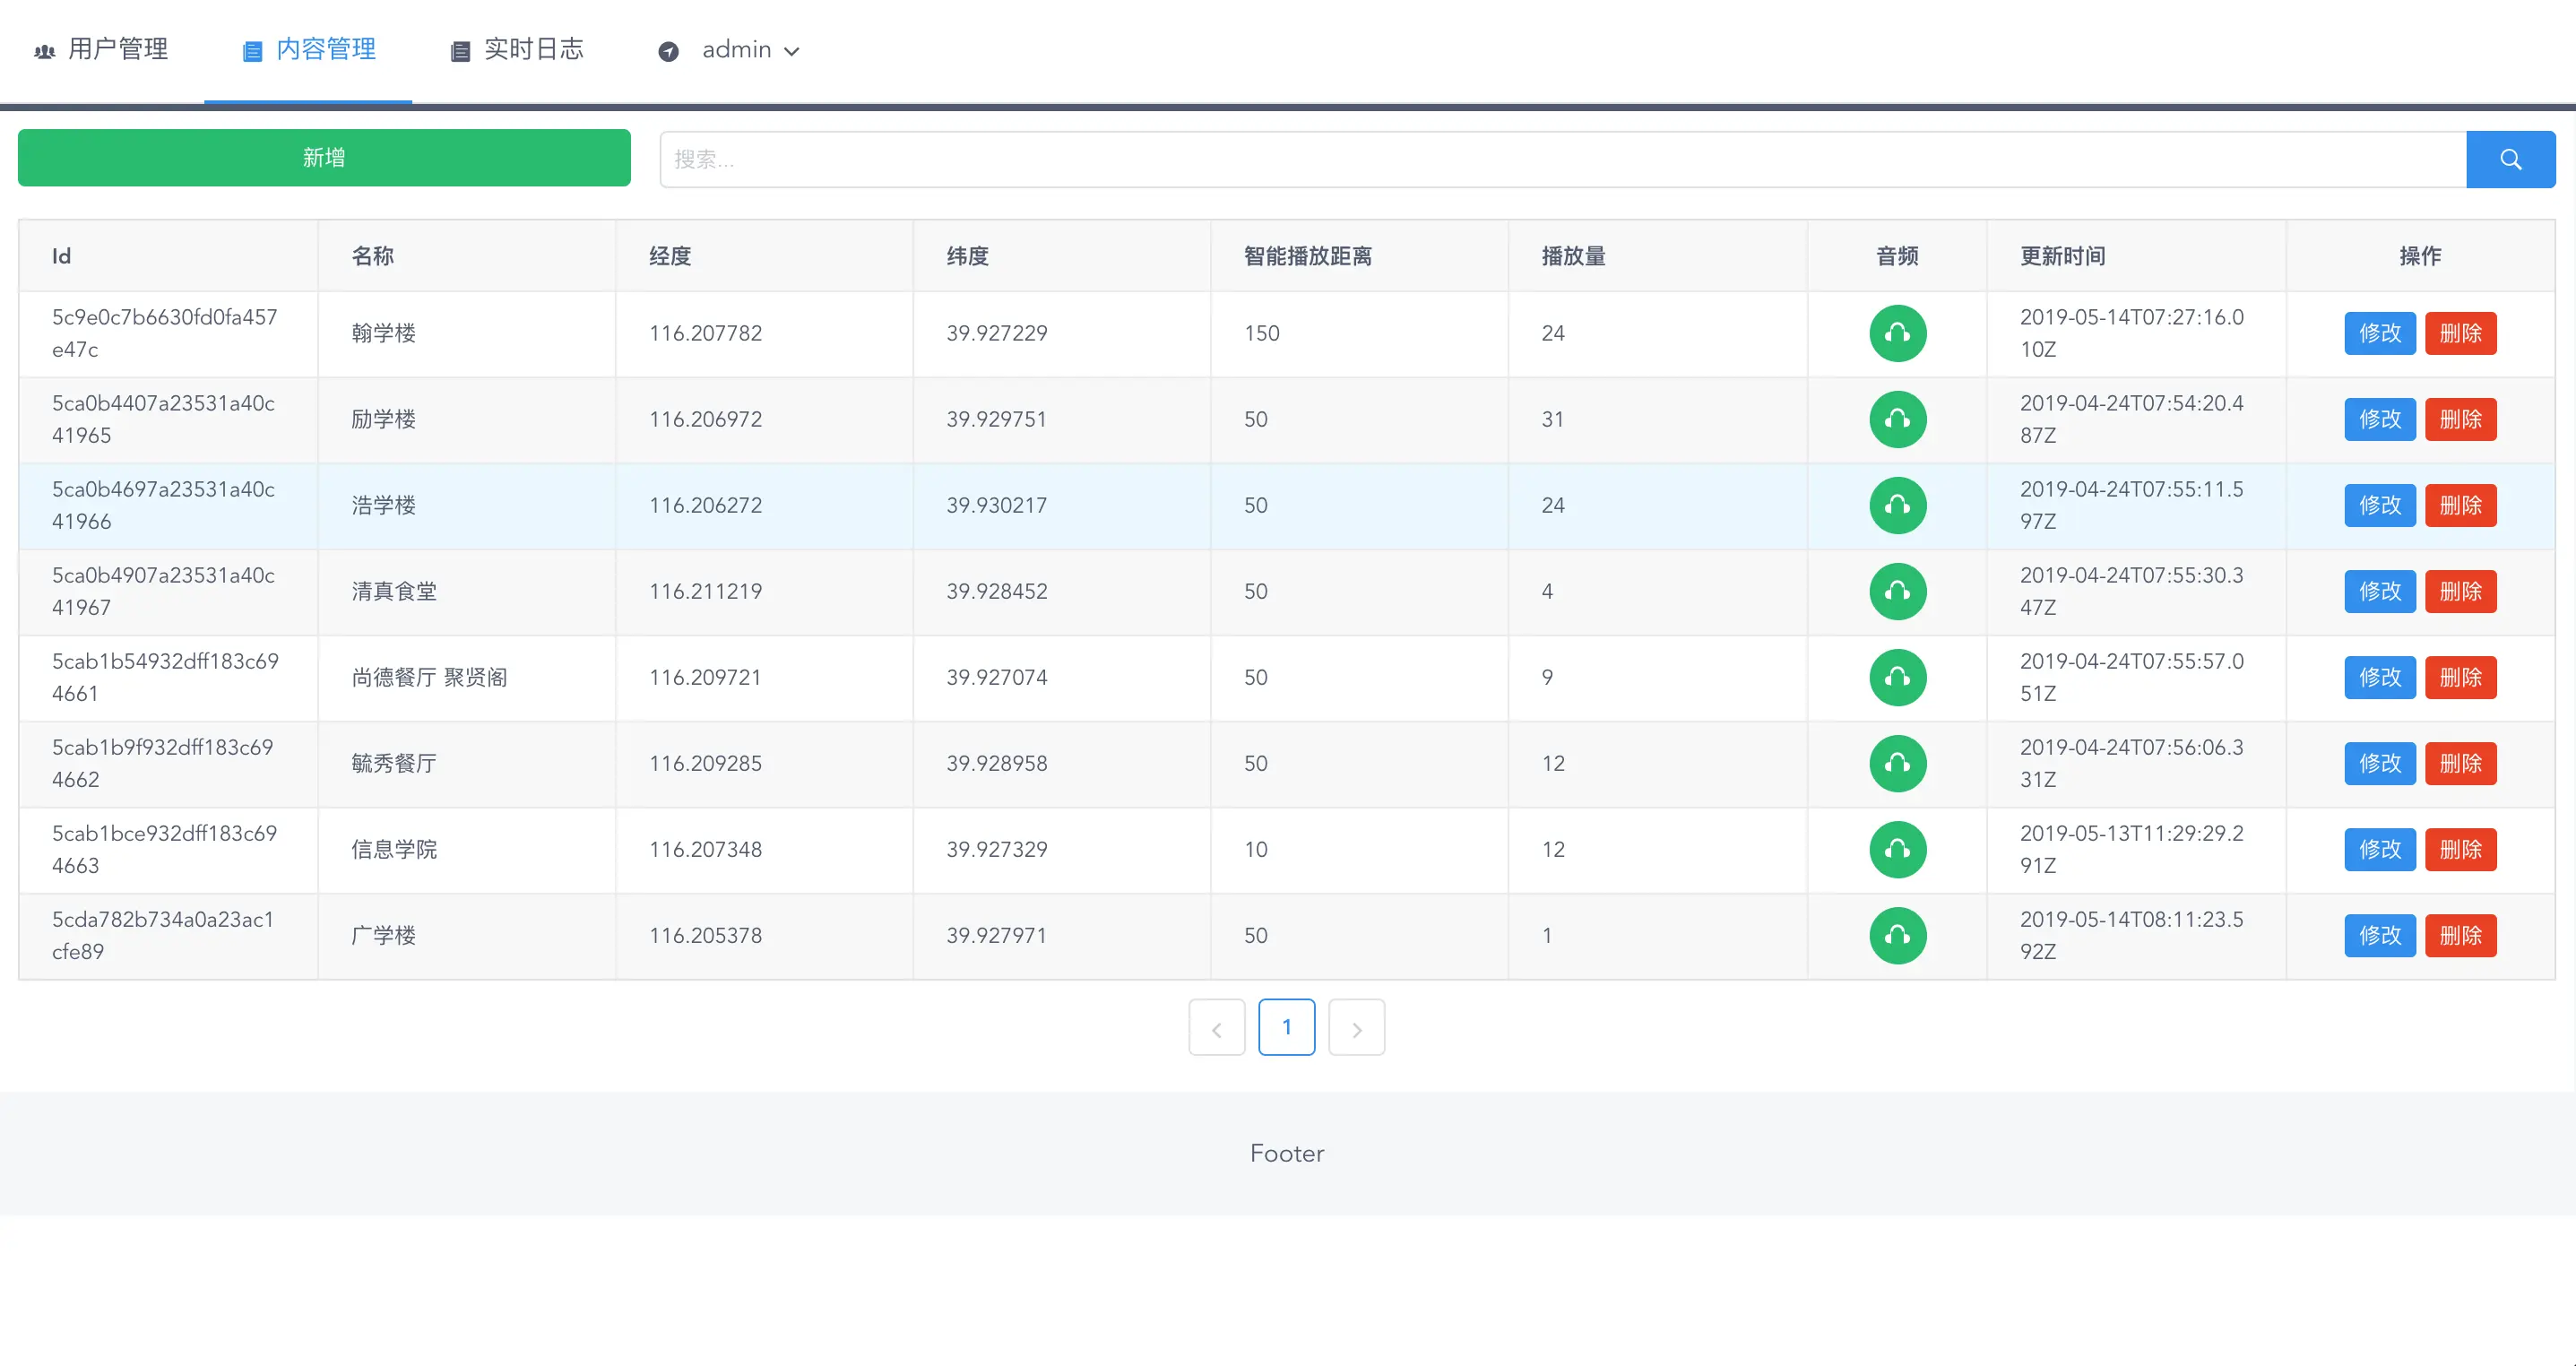
Task: Click audio icon for 清真食堂
Action: point(1897,591)
